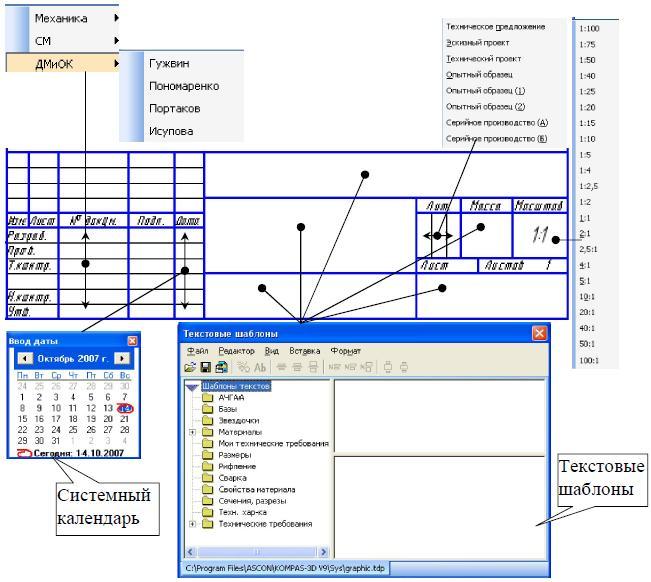Click the graphic.tdp path in status bar
651x582 pixels.
[x=285, y=568]
